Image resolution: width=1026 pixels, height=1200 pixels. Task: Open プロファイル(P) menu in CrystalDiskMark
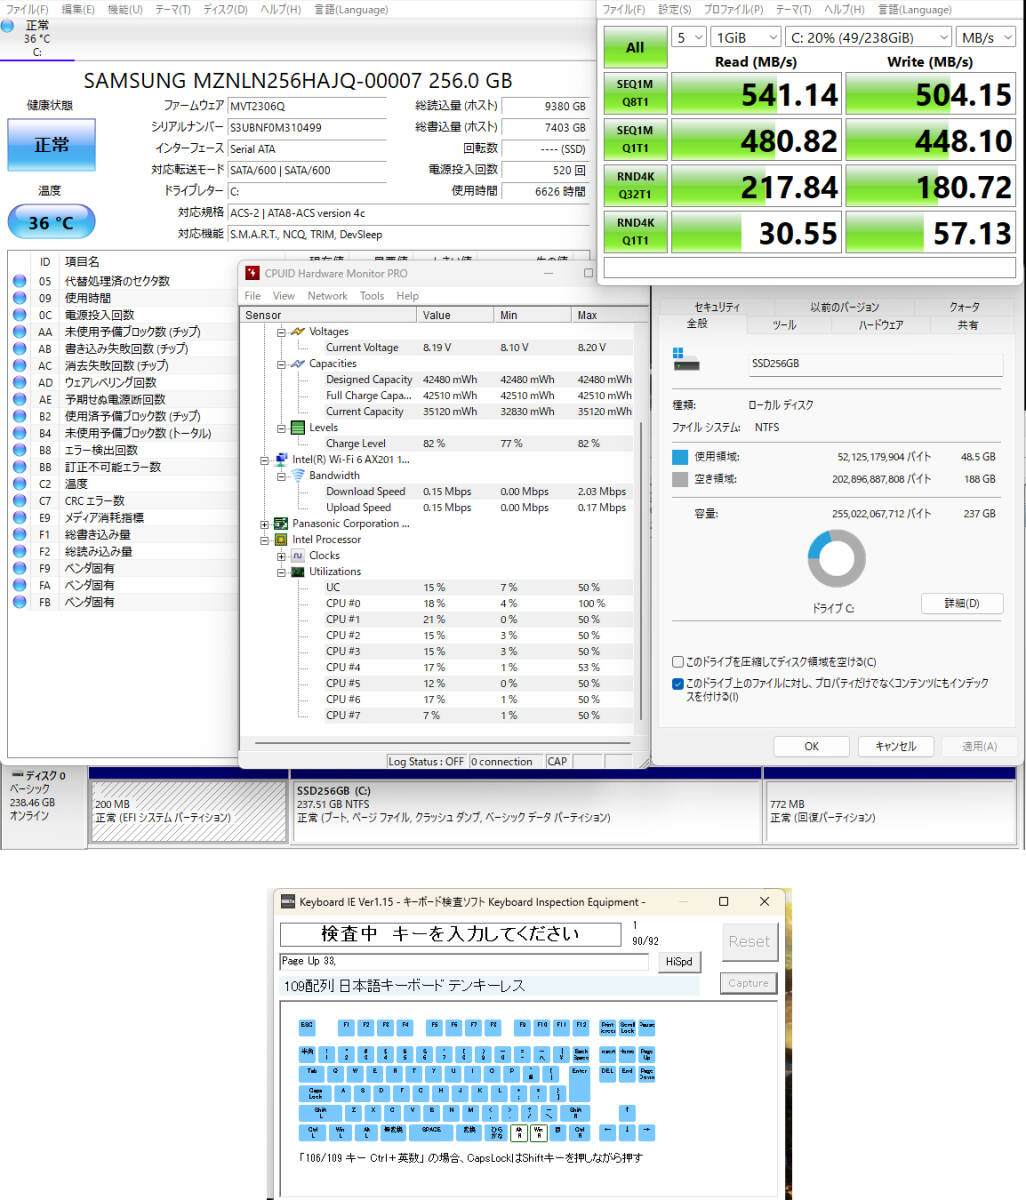point(732,9)
